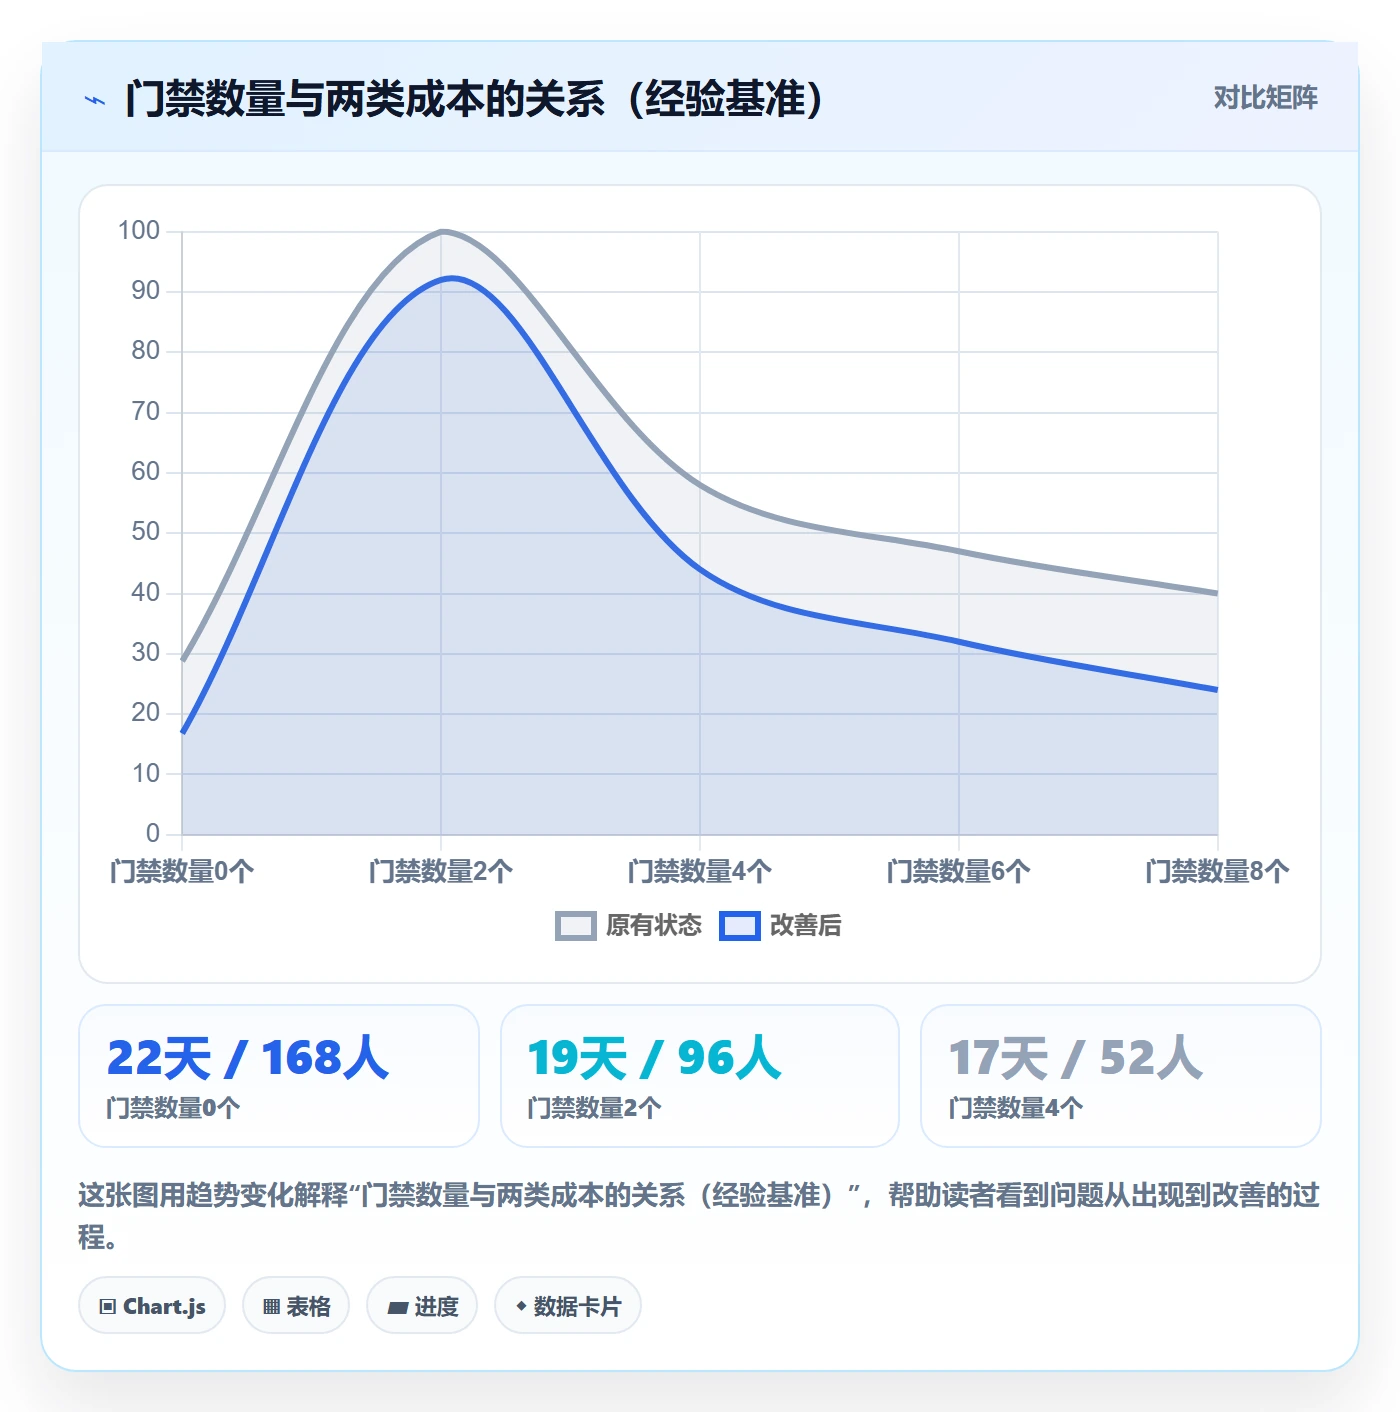Select the 表格 tag chip
This screenshot has height=1412, width=1400.
coord(296,1305)
